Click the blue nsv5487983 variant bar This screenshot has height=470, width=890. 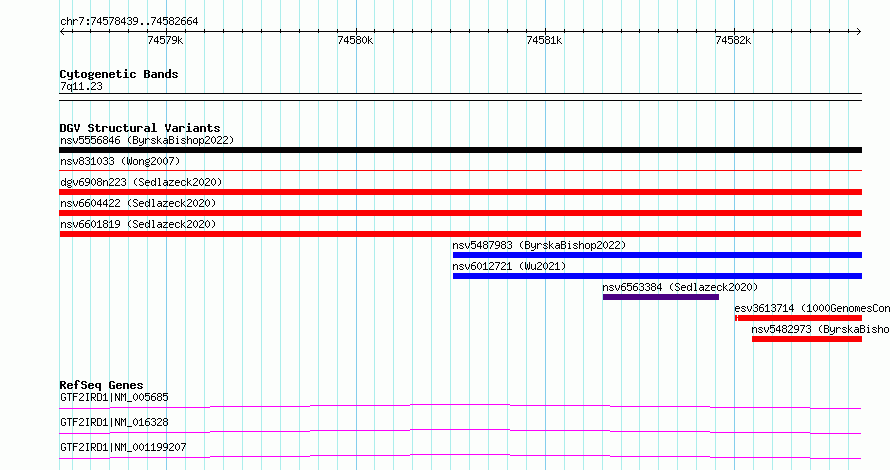pyautogui.click(x=657, y=255)
